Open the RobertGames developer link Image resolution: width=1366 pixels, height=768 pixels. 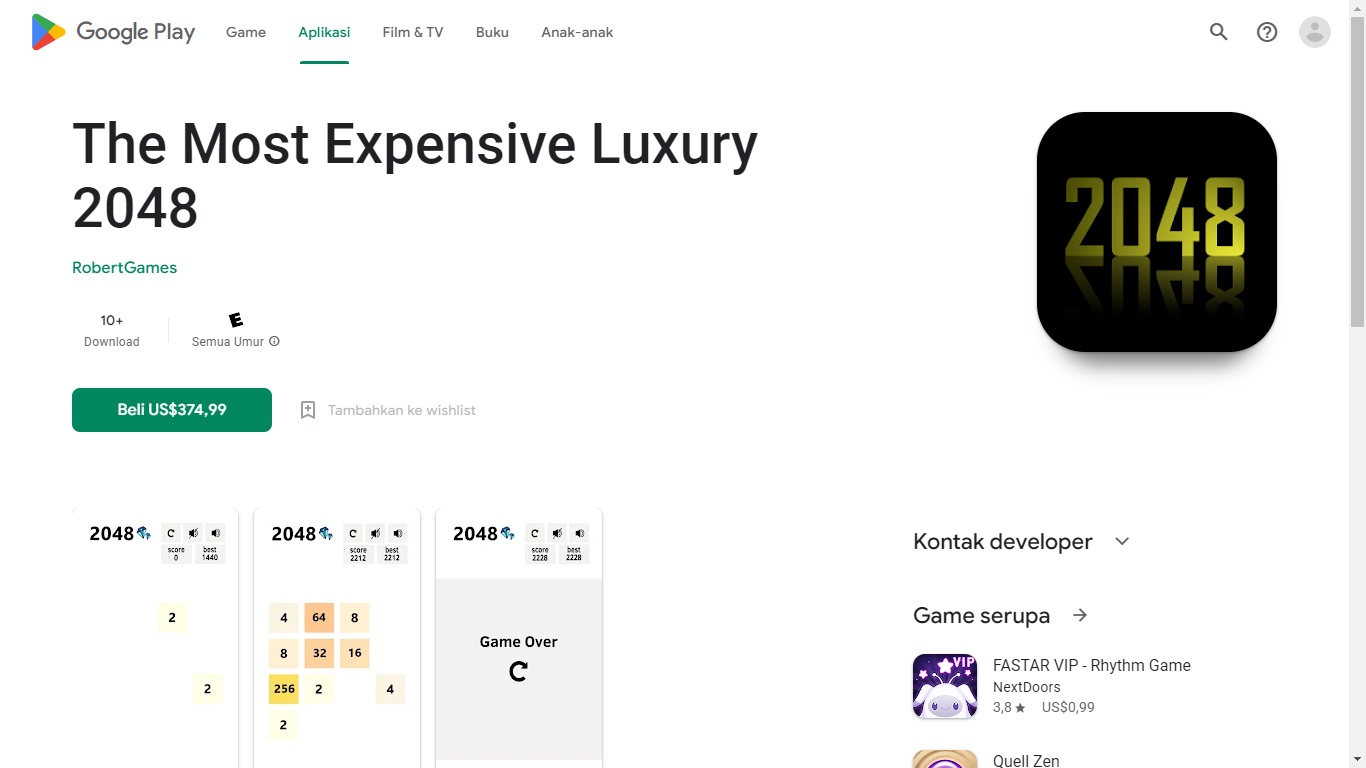[x=124, y=268]
